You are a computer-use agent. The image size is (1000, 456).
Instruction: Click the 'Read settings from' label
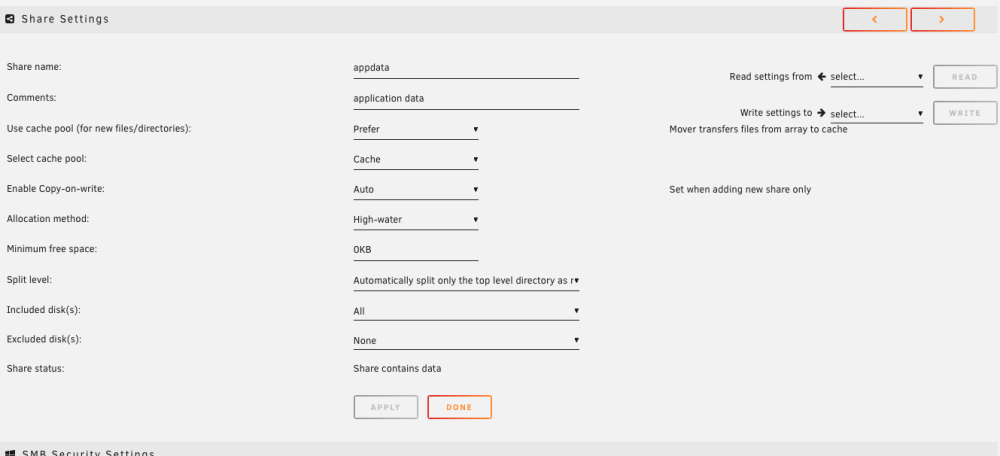click(770, 77)
